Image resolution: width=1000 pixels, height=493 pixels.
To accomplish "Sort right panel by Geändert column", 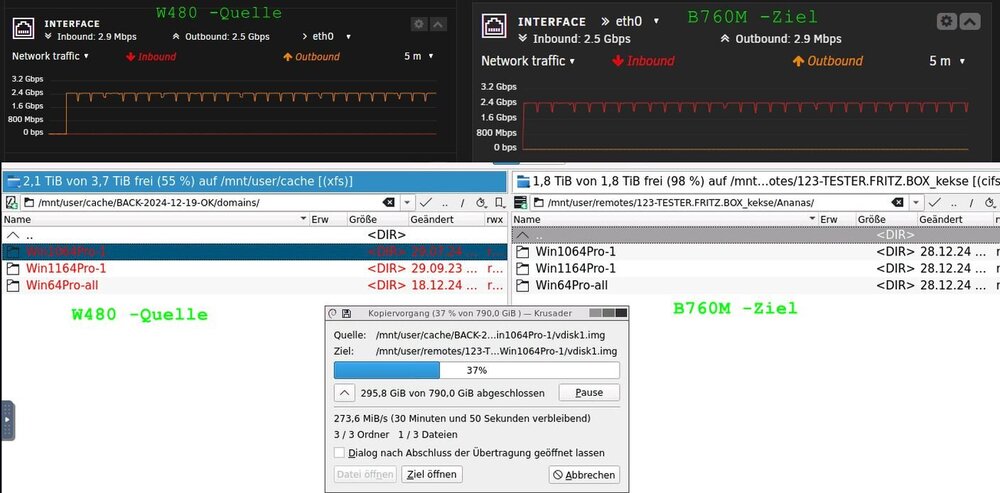I will coord(955,219).
